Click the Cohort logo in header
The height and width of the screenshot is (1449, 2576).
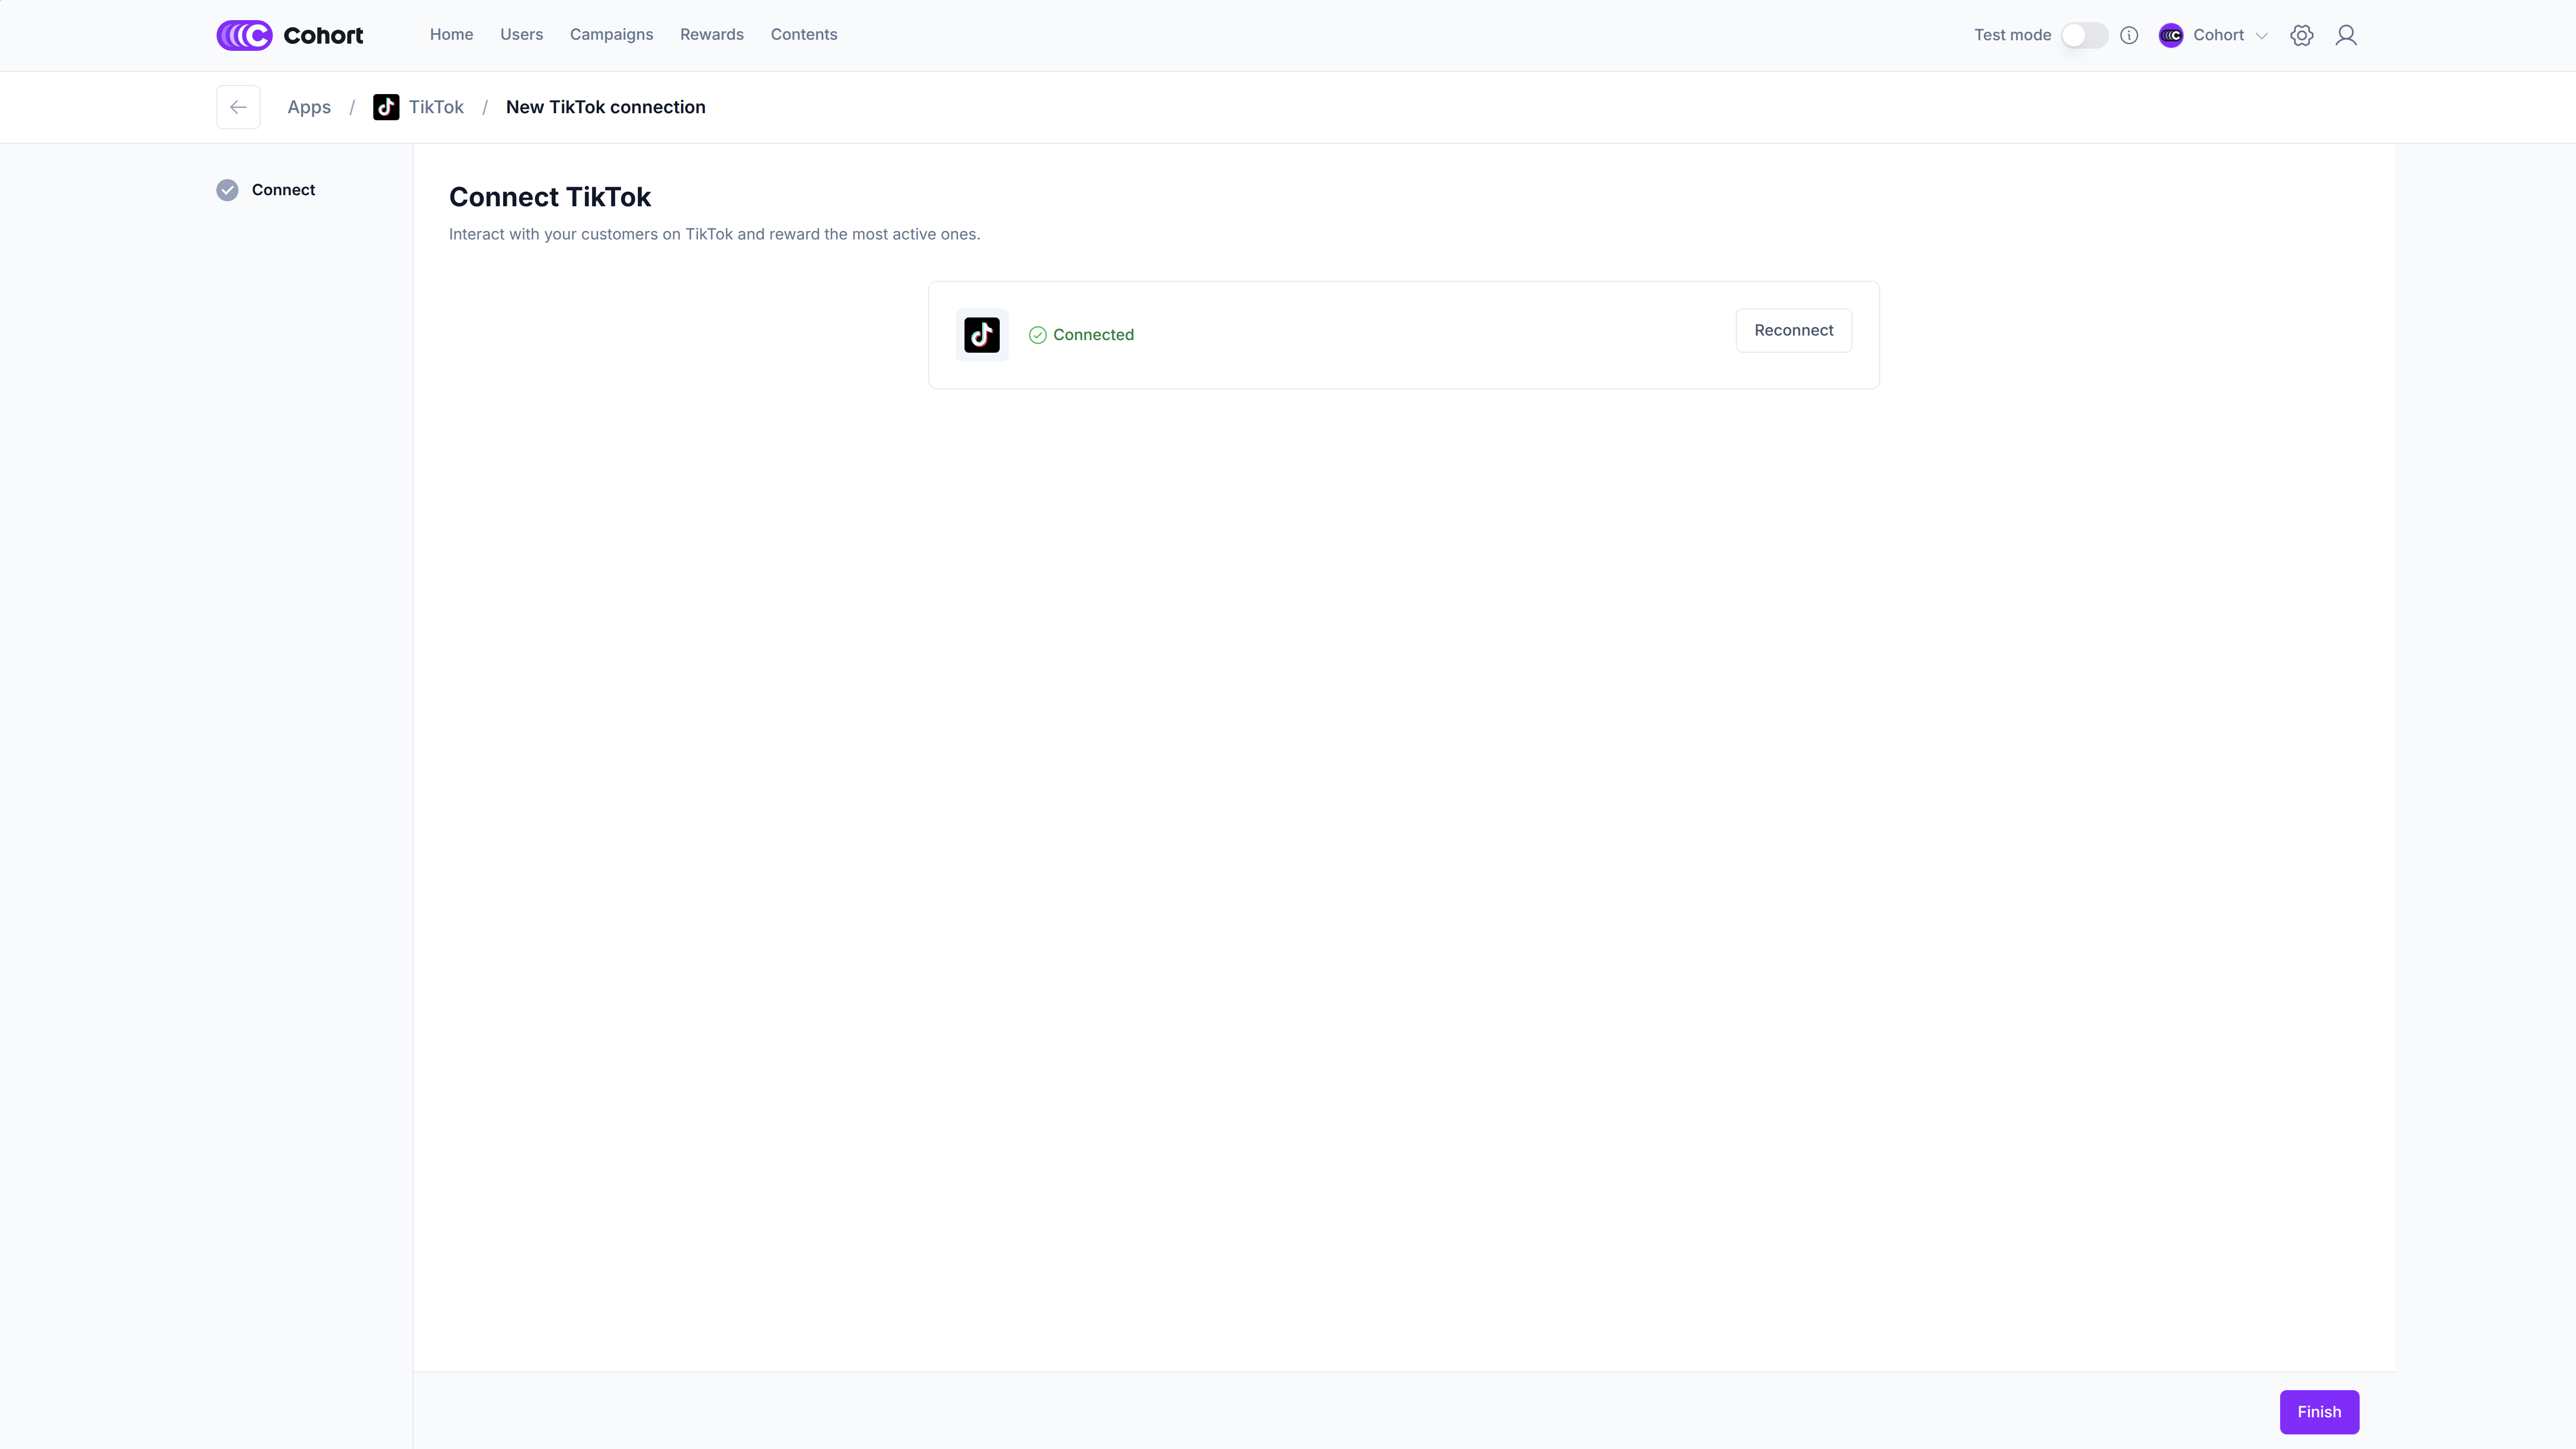pos(289,35)
